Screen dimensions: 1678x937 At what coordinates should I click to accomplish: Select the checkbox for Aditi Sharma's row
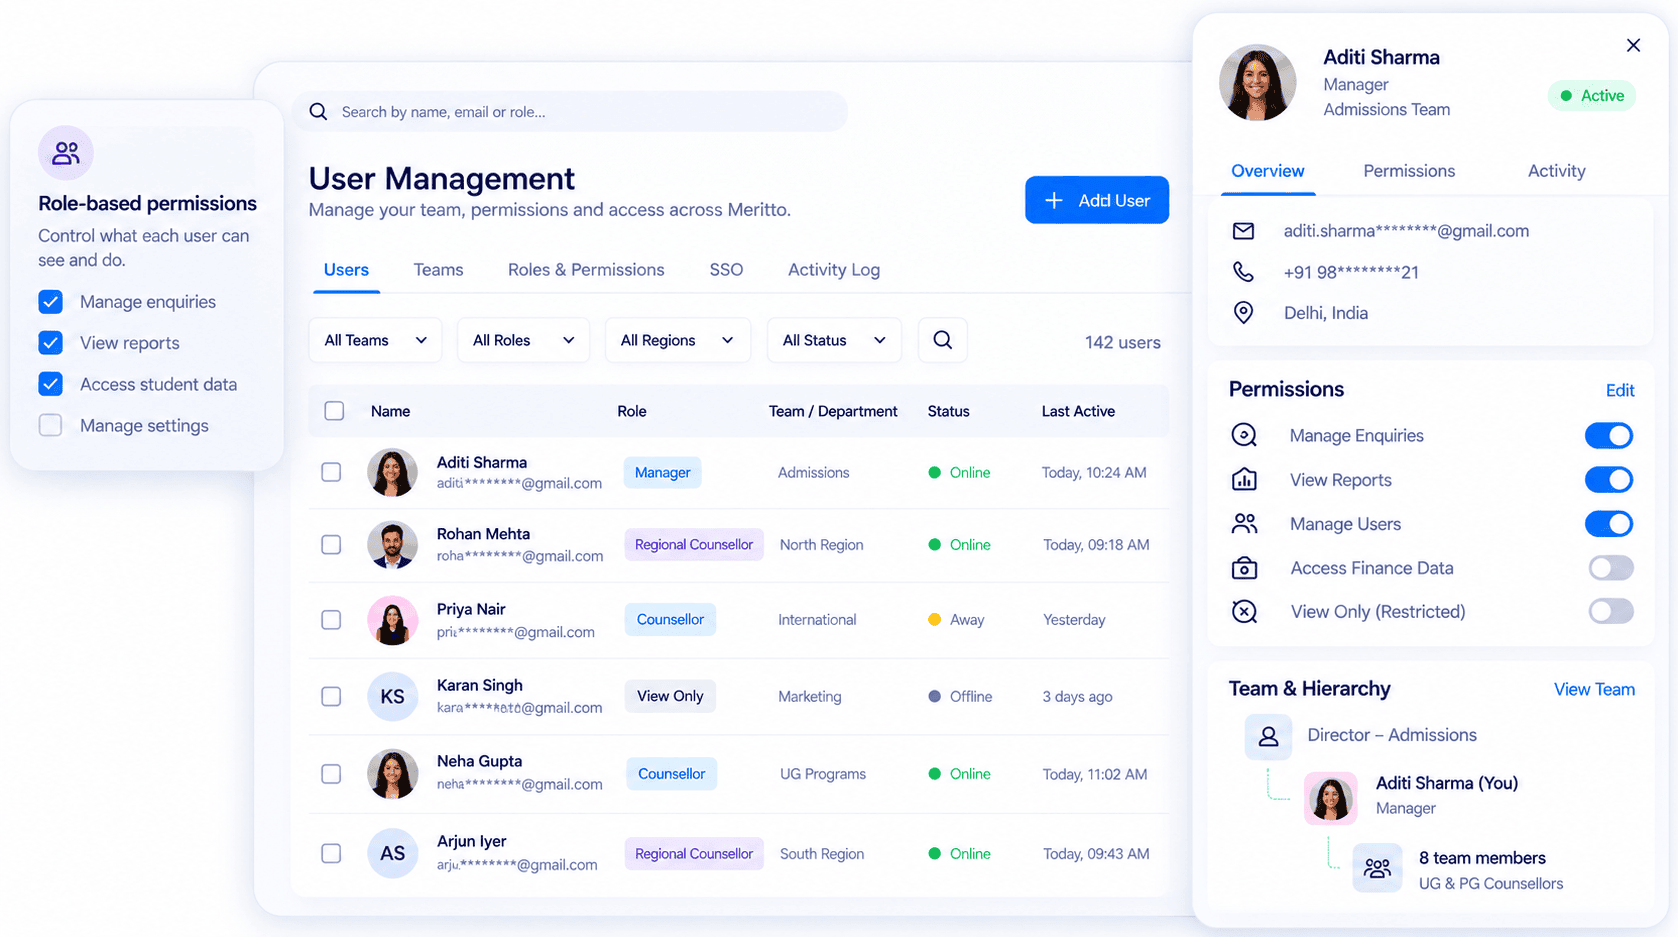[331, 472]
